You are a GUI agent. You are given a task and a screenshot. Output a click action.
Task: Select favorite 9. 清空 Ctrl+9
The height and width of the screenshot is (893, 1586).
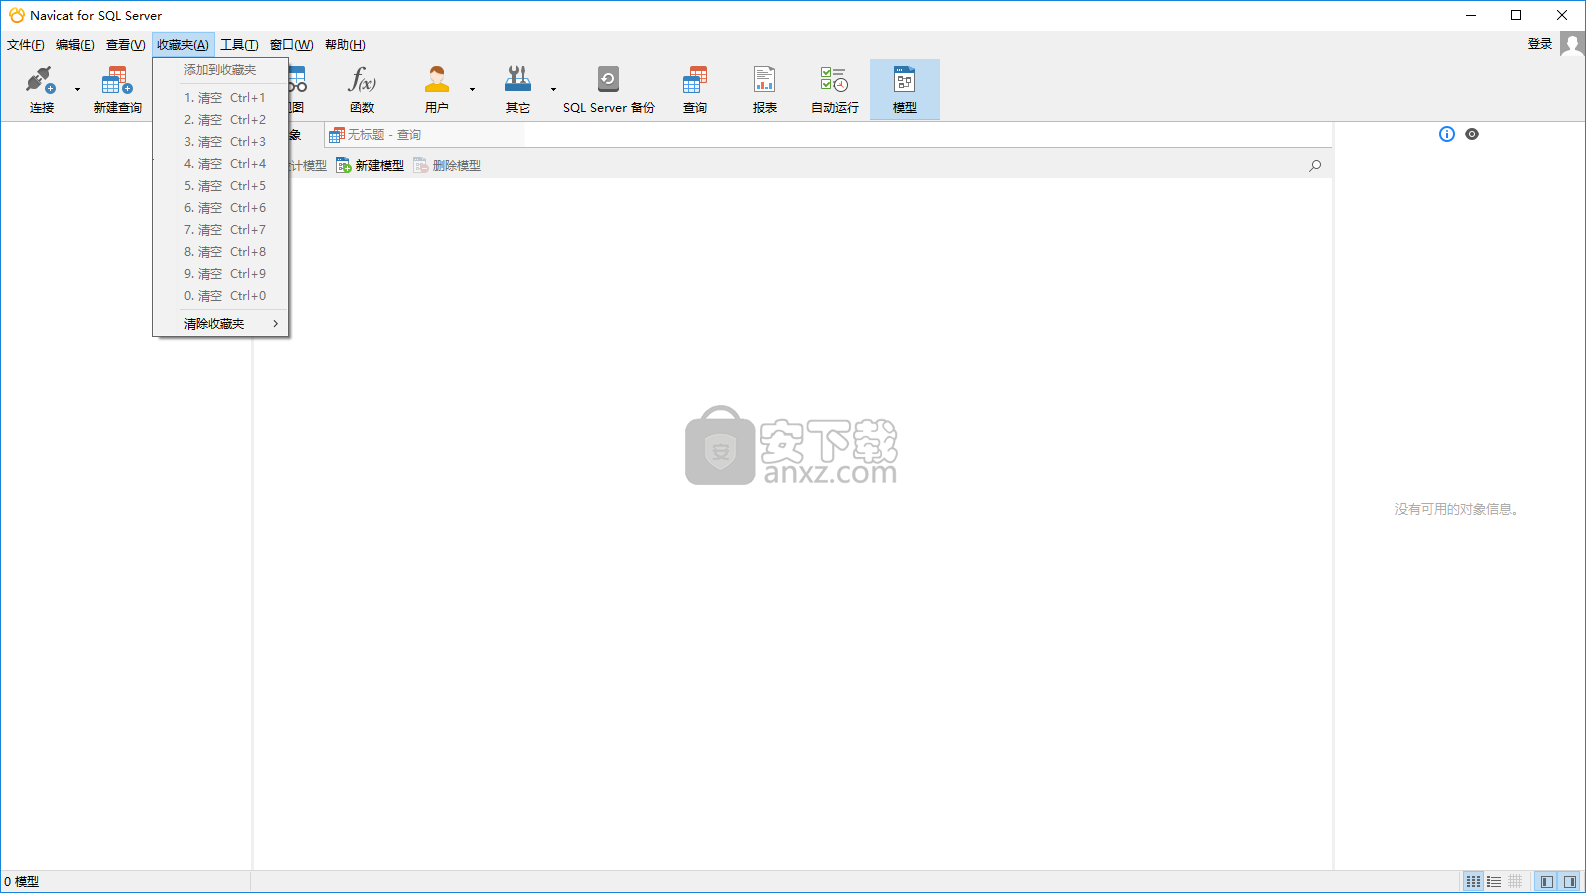pyautogui.click(x=220, y=274)
